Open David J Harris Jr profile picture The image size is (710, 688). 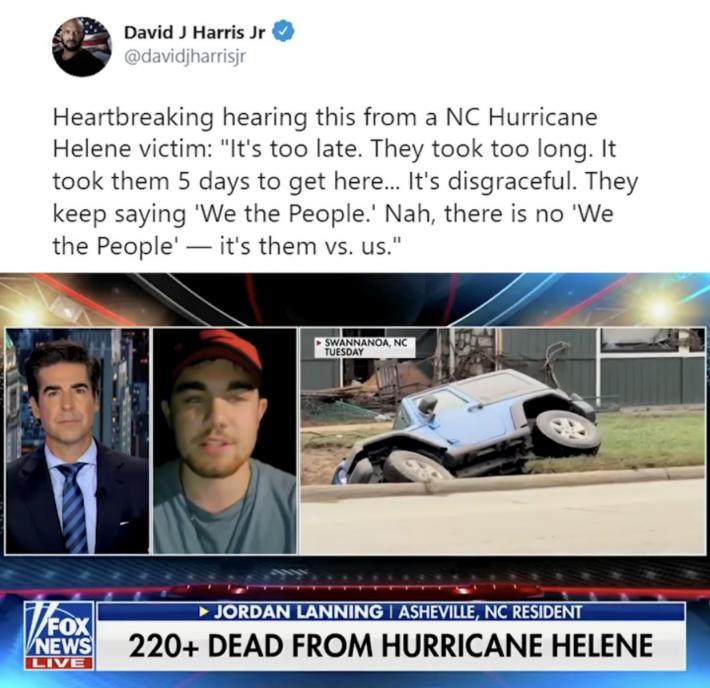coord(82,47)
